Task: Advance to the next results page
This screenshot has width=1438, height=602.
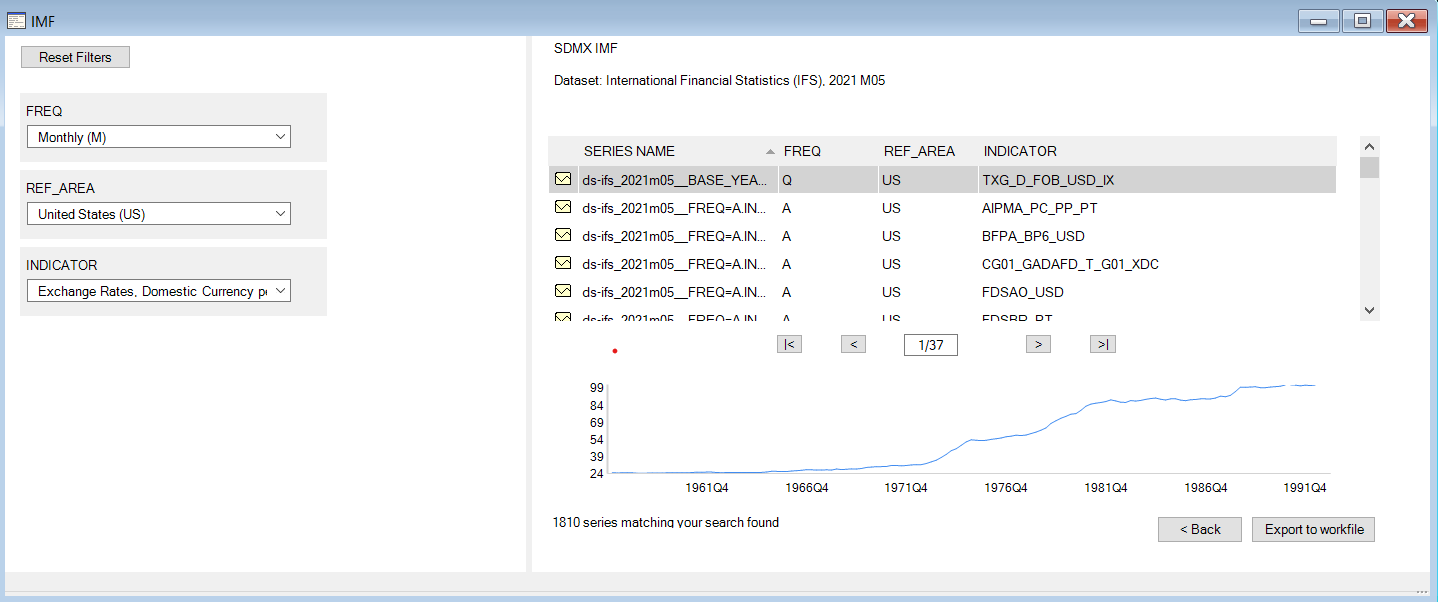Action: tap(1038, 344)
